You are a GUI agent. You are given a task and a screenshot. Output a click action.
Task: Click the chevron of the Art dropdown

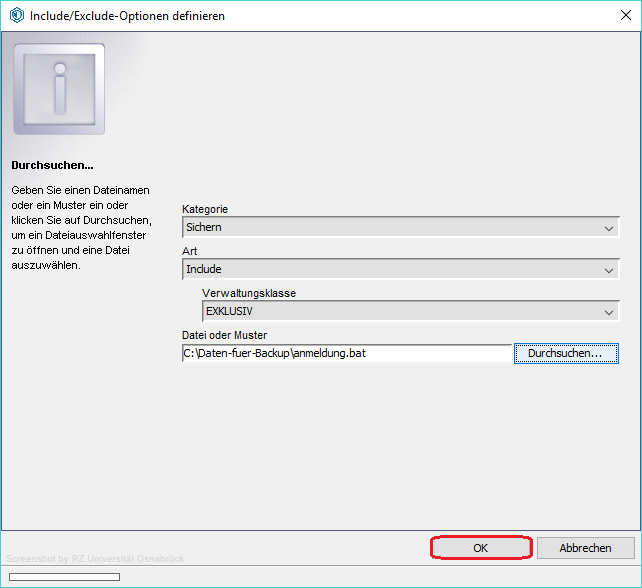(610, 270)
